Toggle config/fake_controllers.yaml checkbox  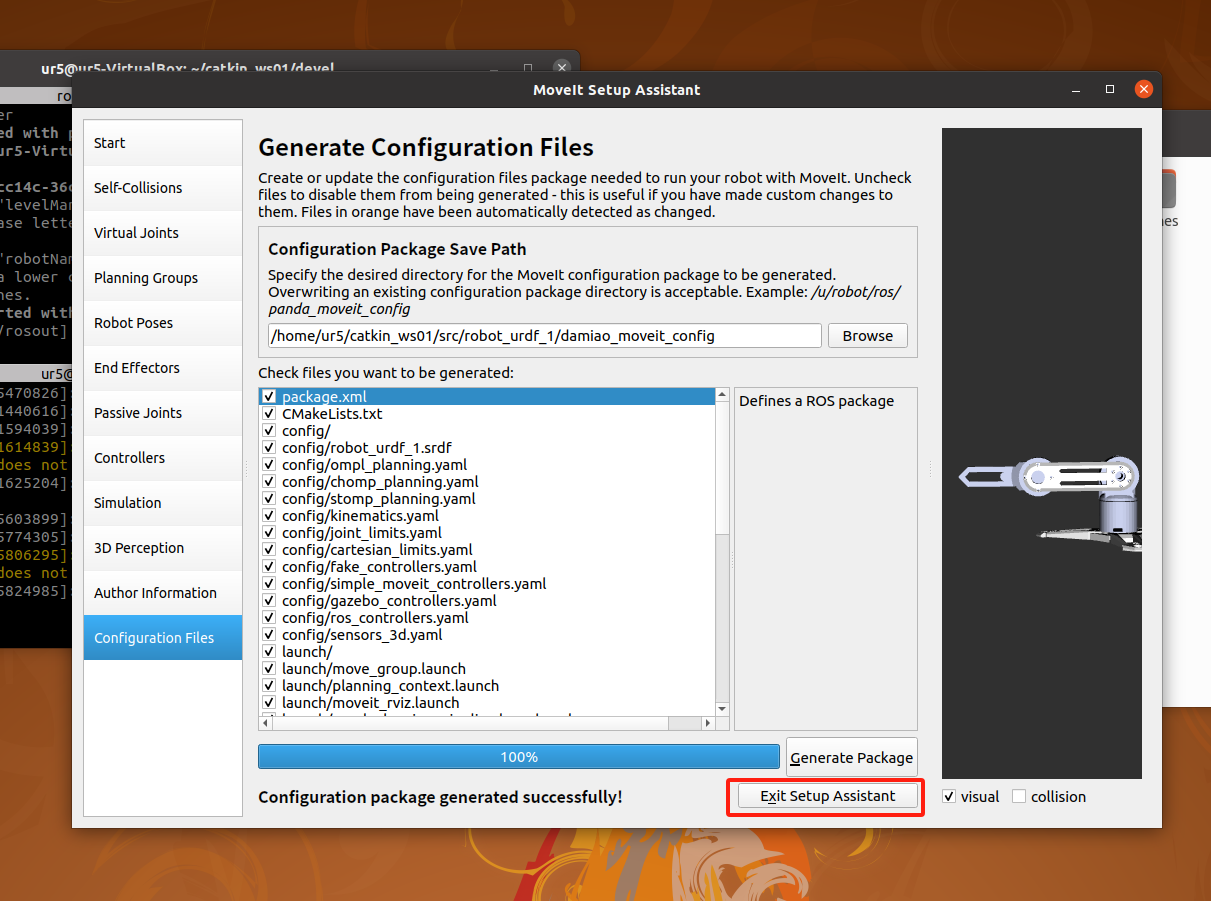(269, 567)
